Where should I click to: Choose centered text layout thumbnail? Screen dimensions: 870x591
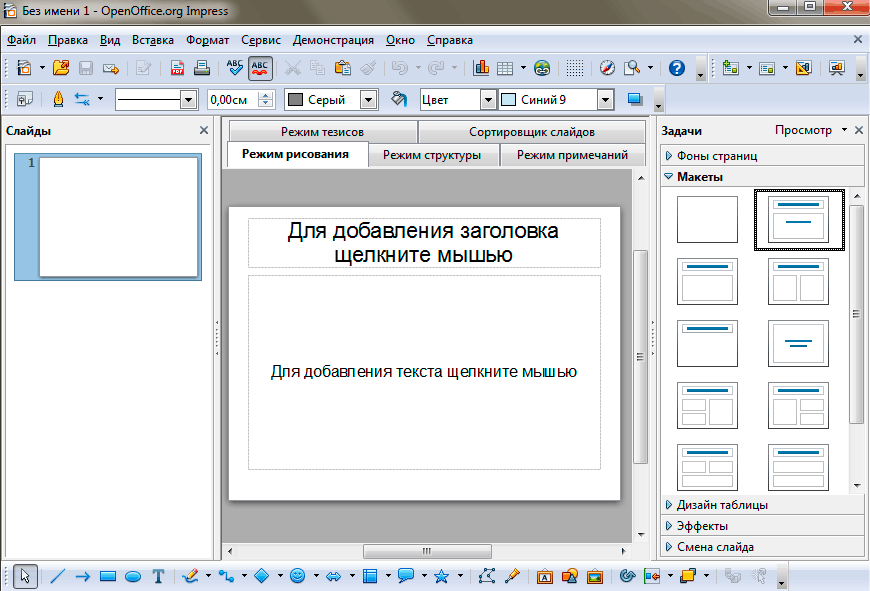coord(798,344)
